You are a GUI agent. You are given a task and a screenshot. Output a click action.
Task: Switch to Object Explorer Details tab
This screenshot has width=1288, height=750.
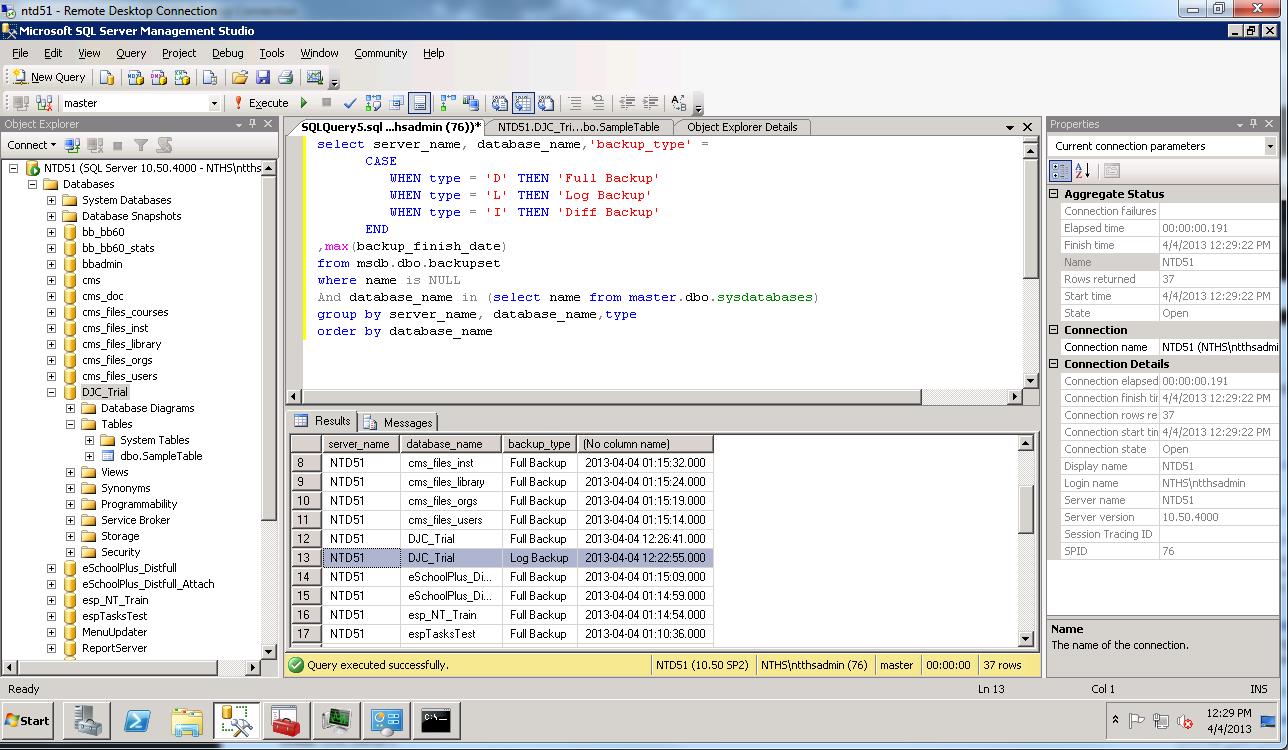[741, 127]
